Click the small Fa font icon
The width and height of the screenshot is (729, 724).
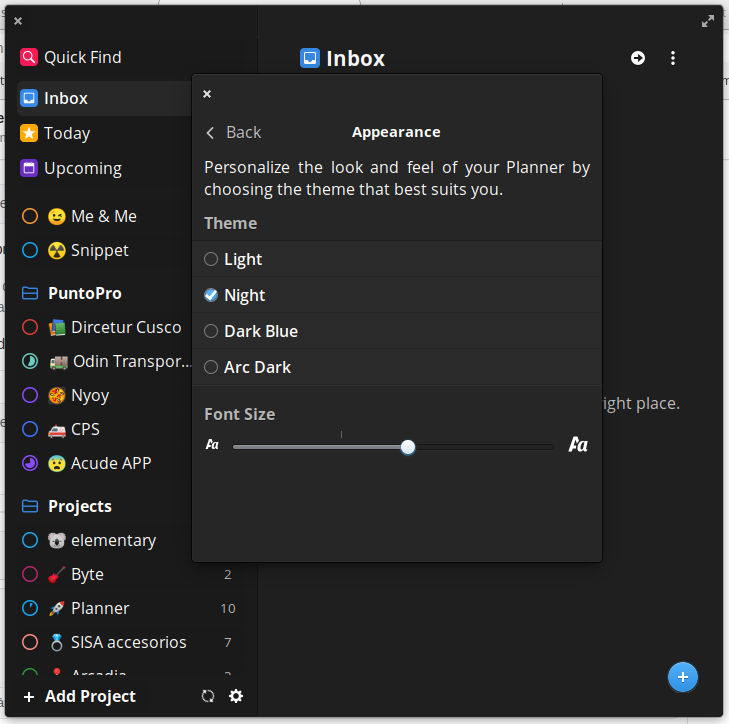pyautogui.click(x=212, y=445)
